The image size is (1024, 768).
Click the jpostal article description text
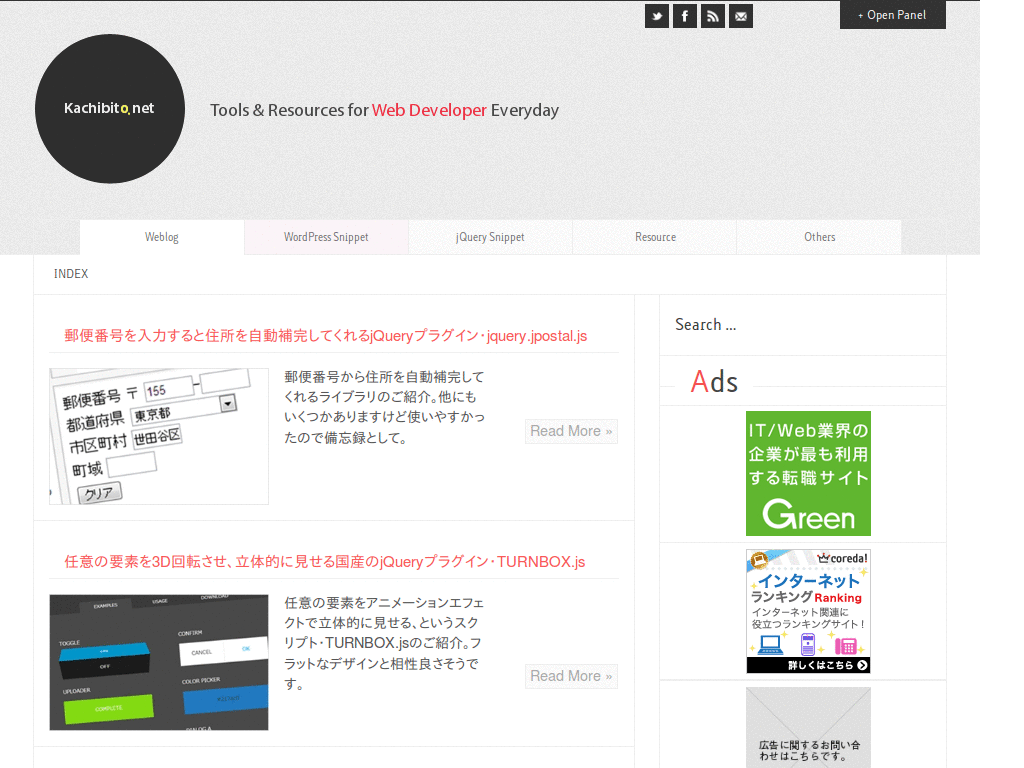point(385,407)
